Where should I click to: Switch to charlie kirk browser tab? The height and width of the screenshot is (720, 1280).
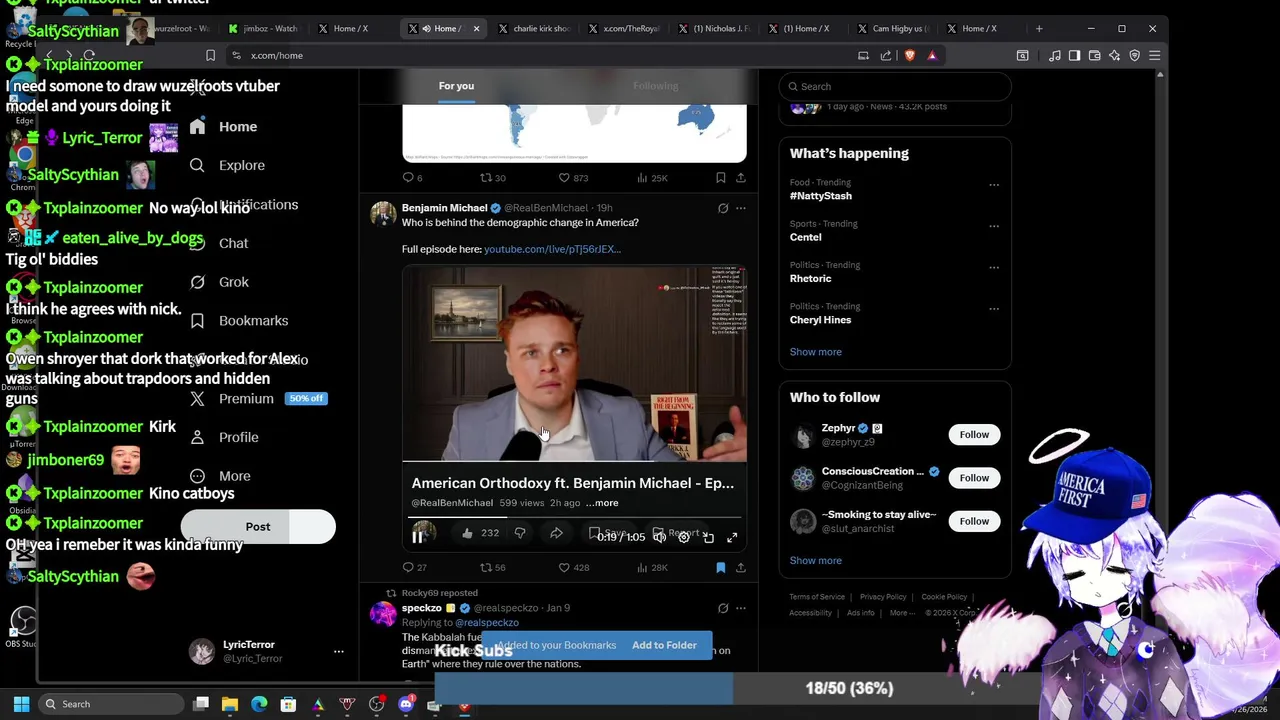pyautogui.click(x=533, y=29)
